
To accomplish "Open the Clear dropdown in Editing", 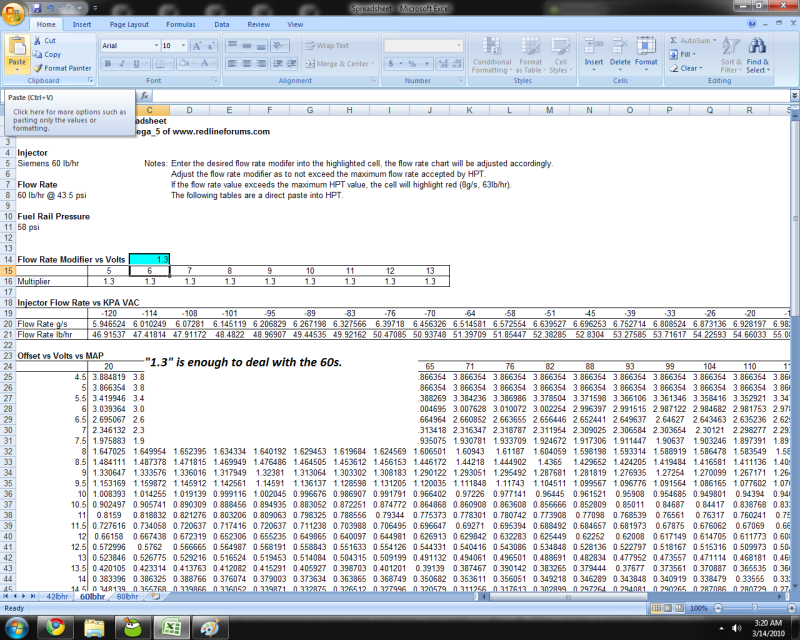I will tap(686, 68).
